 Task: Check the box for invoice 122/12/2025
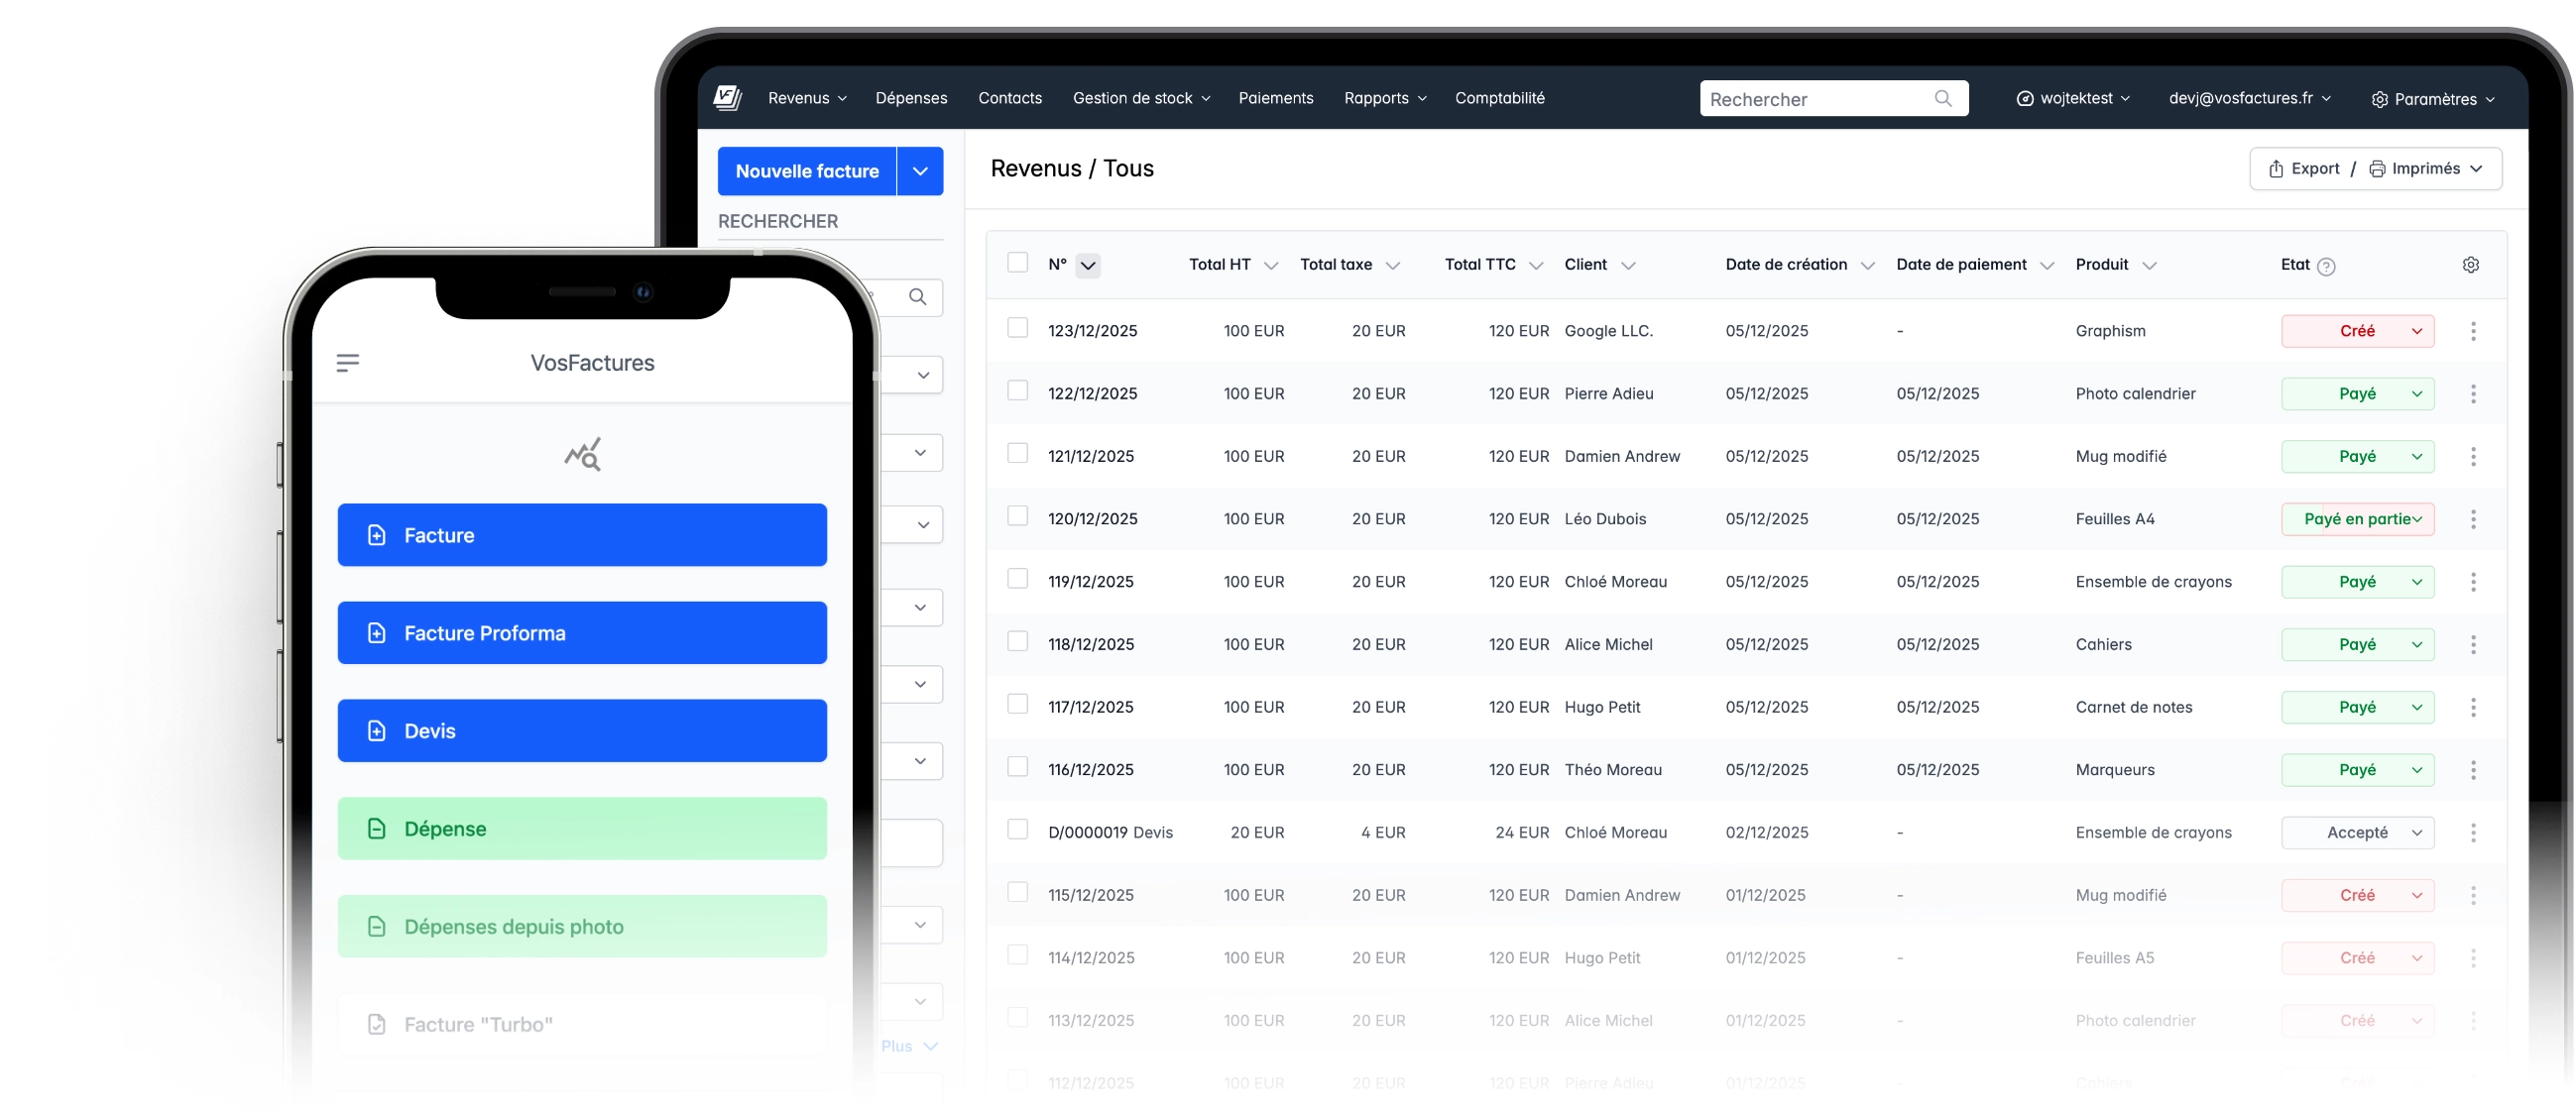coord(1017,391)
